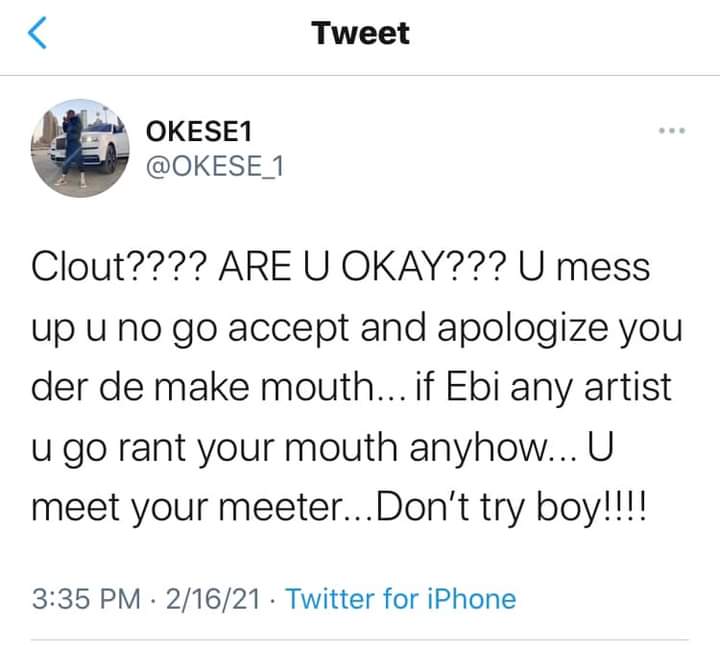Tap the 3:35 PM timestamp
720x650 pixels.
point(86,599)
